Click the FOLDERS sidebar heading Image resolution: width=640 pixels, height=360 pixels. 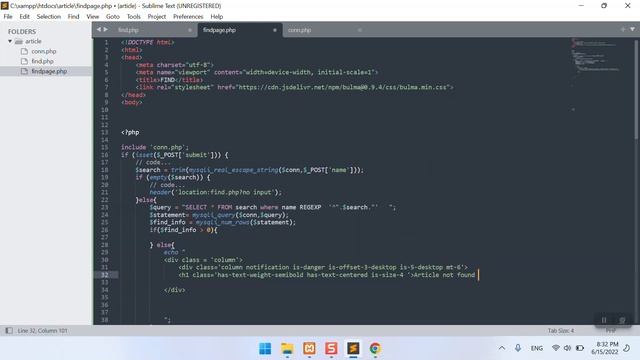22,31
